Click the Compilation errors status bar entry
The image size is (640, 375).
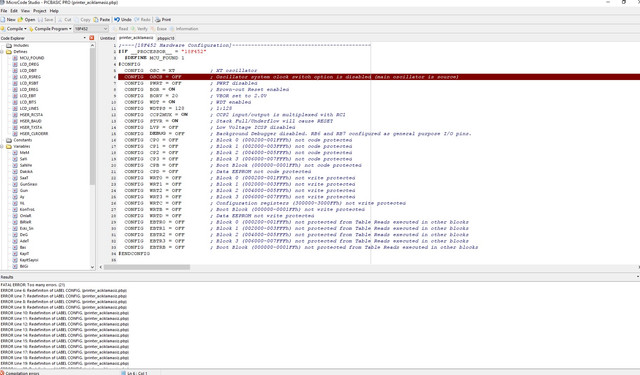point(20,373)
